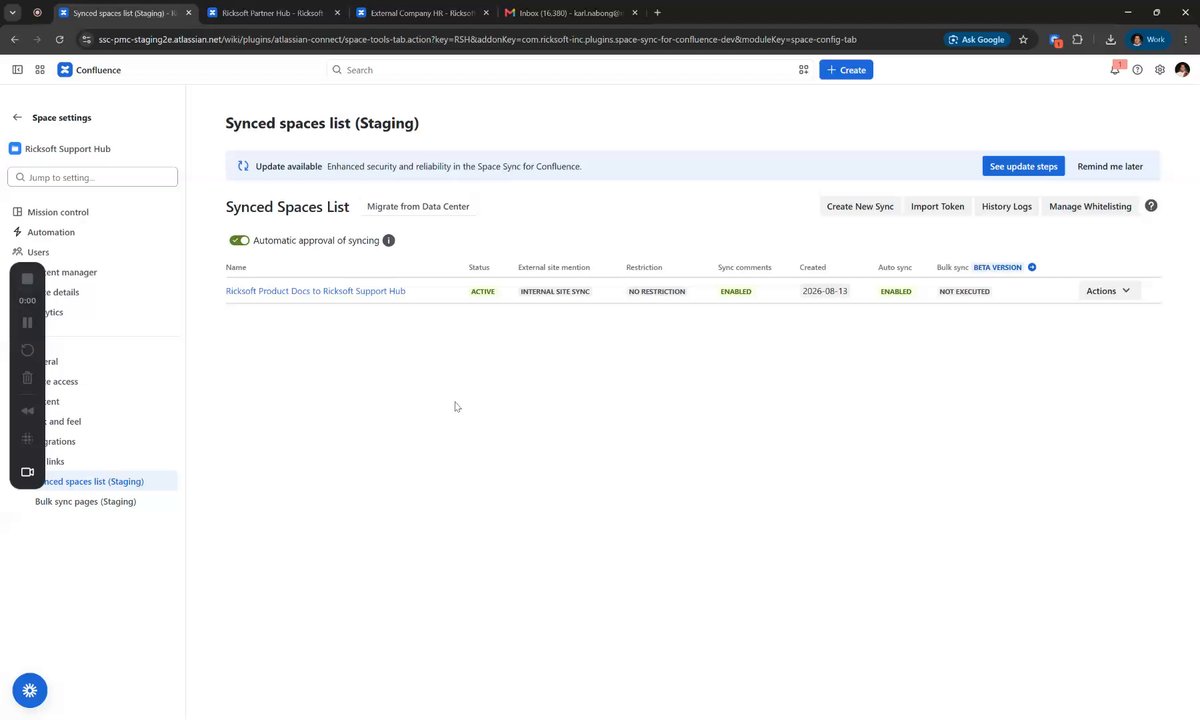Click the help icon next to Manage Whitelisting
The height and width of the screenshot is (720, 1200).
pos(1151,206)
